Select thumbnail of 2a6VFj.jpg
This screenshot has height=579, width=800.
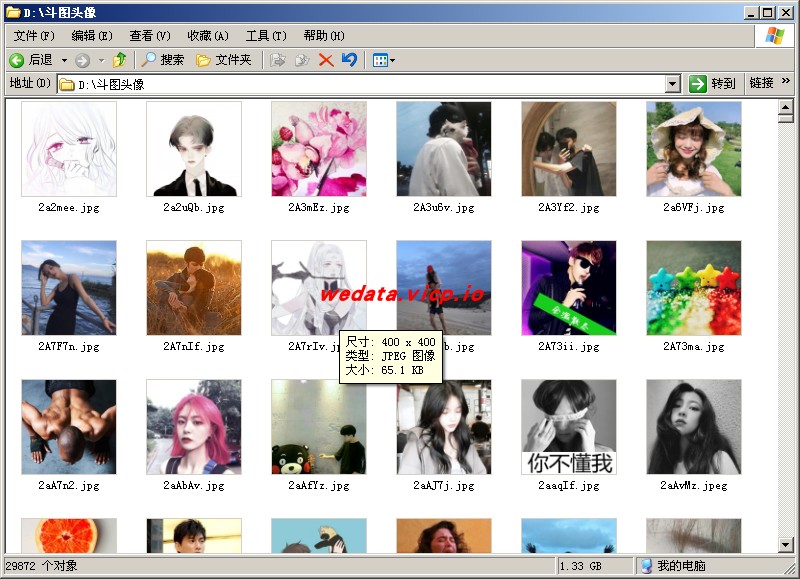694,148
